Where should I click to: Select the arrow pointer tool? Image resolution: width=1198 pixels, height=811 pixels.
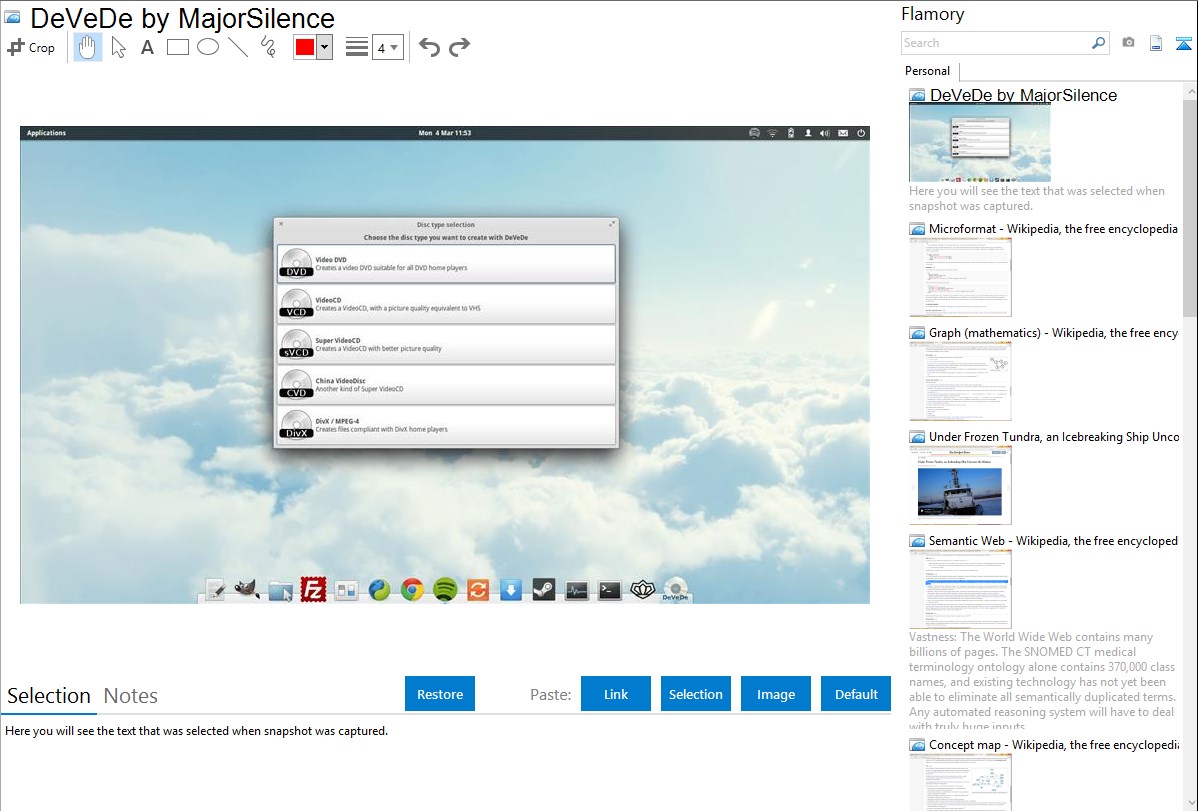pyautogui.click(x=118, y=47)
